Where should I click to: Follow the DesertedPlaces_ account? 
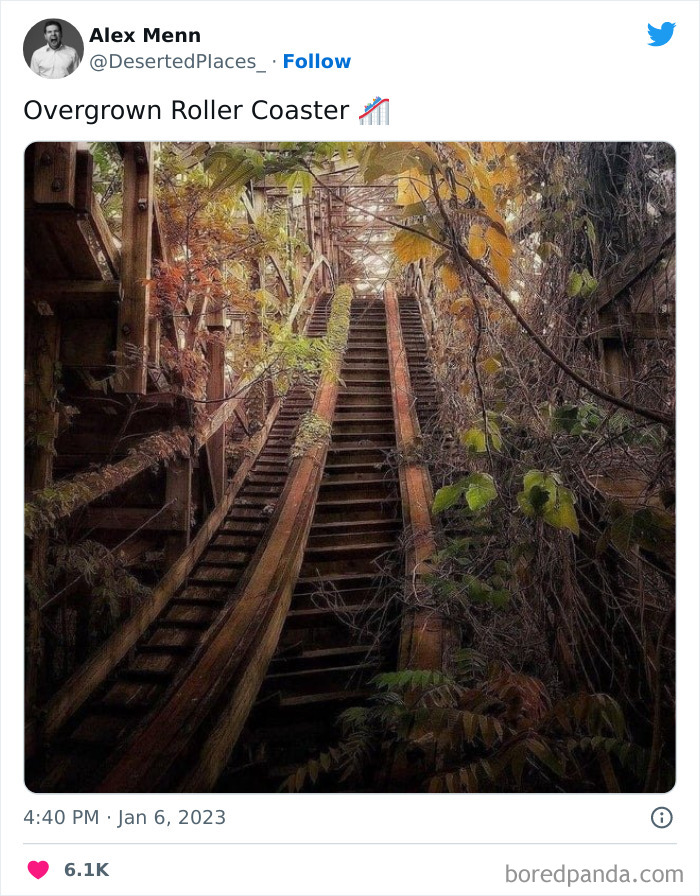pos(317,61)
